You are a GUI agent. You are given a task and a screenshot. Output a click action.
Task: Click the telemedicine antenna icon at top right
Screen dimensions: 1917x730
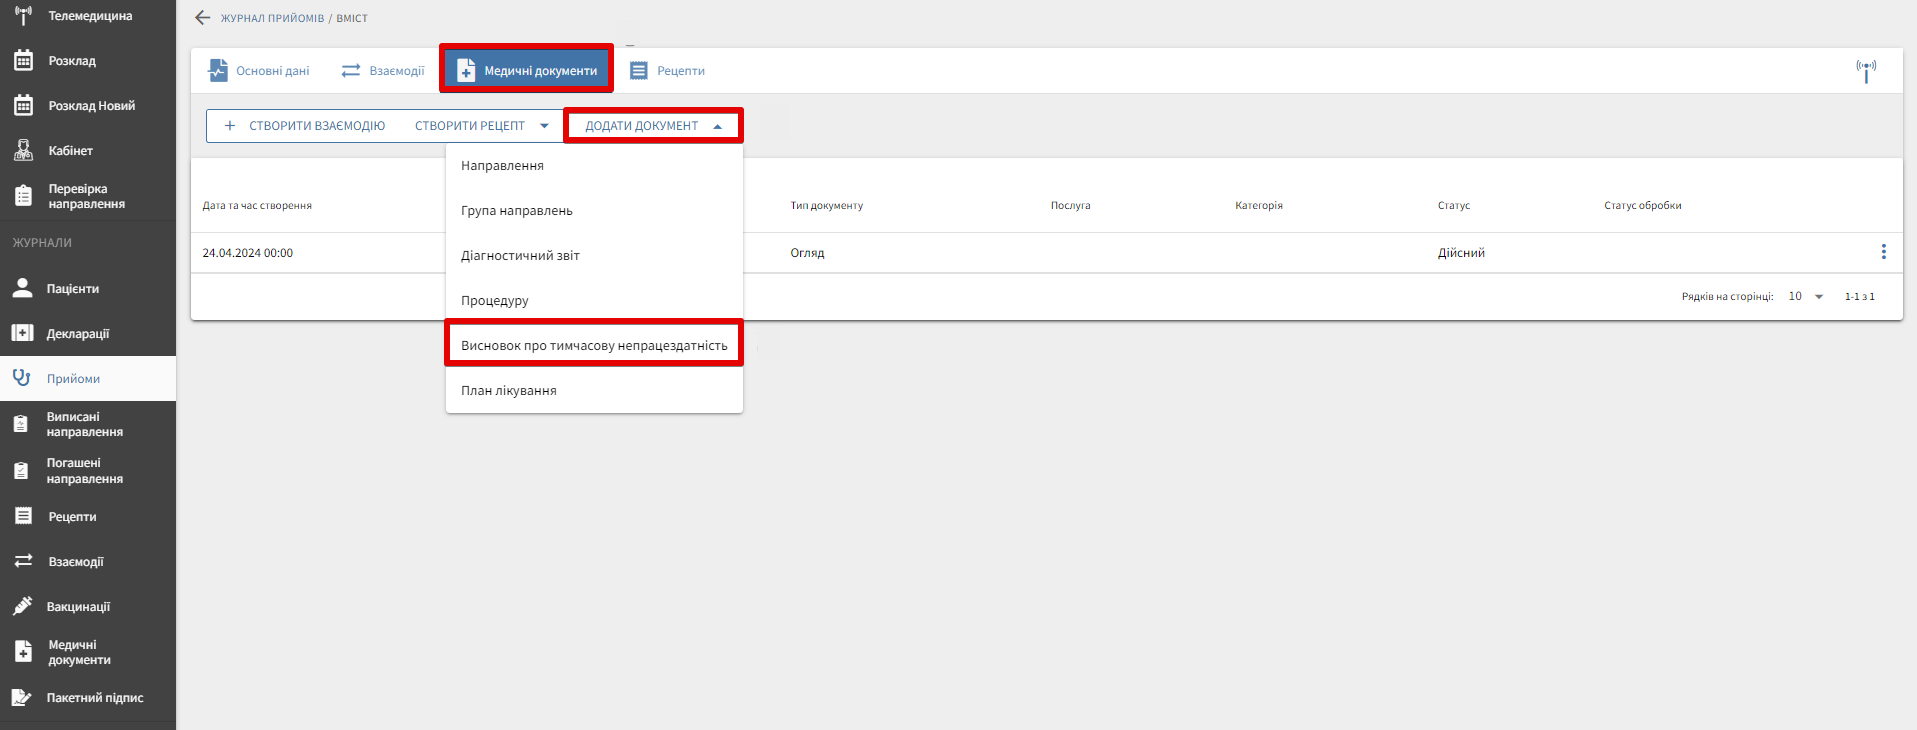coord(1865,71)
